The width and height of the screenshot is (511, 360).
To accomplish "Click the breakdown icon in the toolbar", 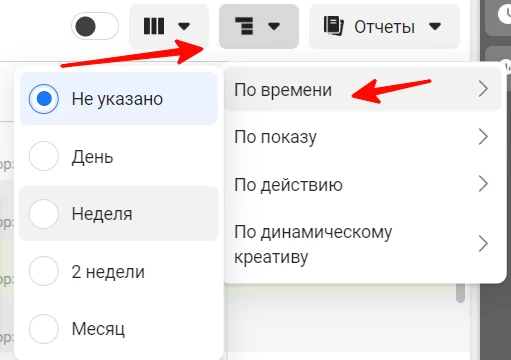I will tap(244, 26).
